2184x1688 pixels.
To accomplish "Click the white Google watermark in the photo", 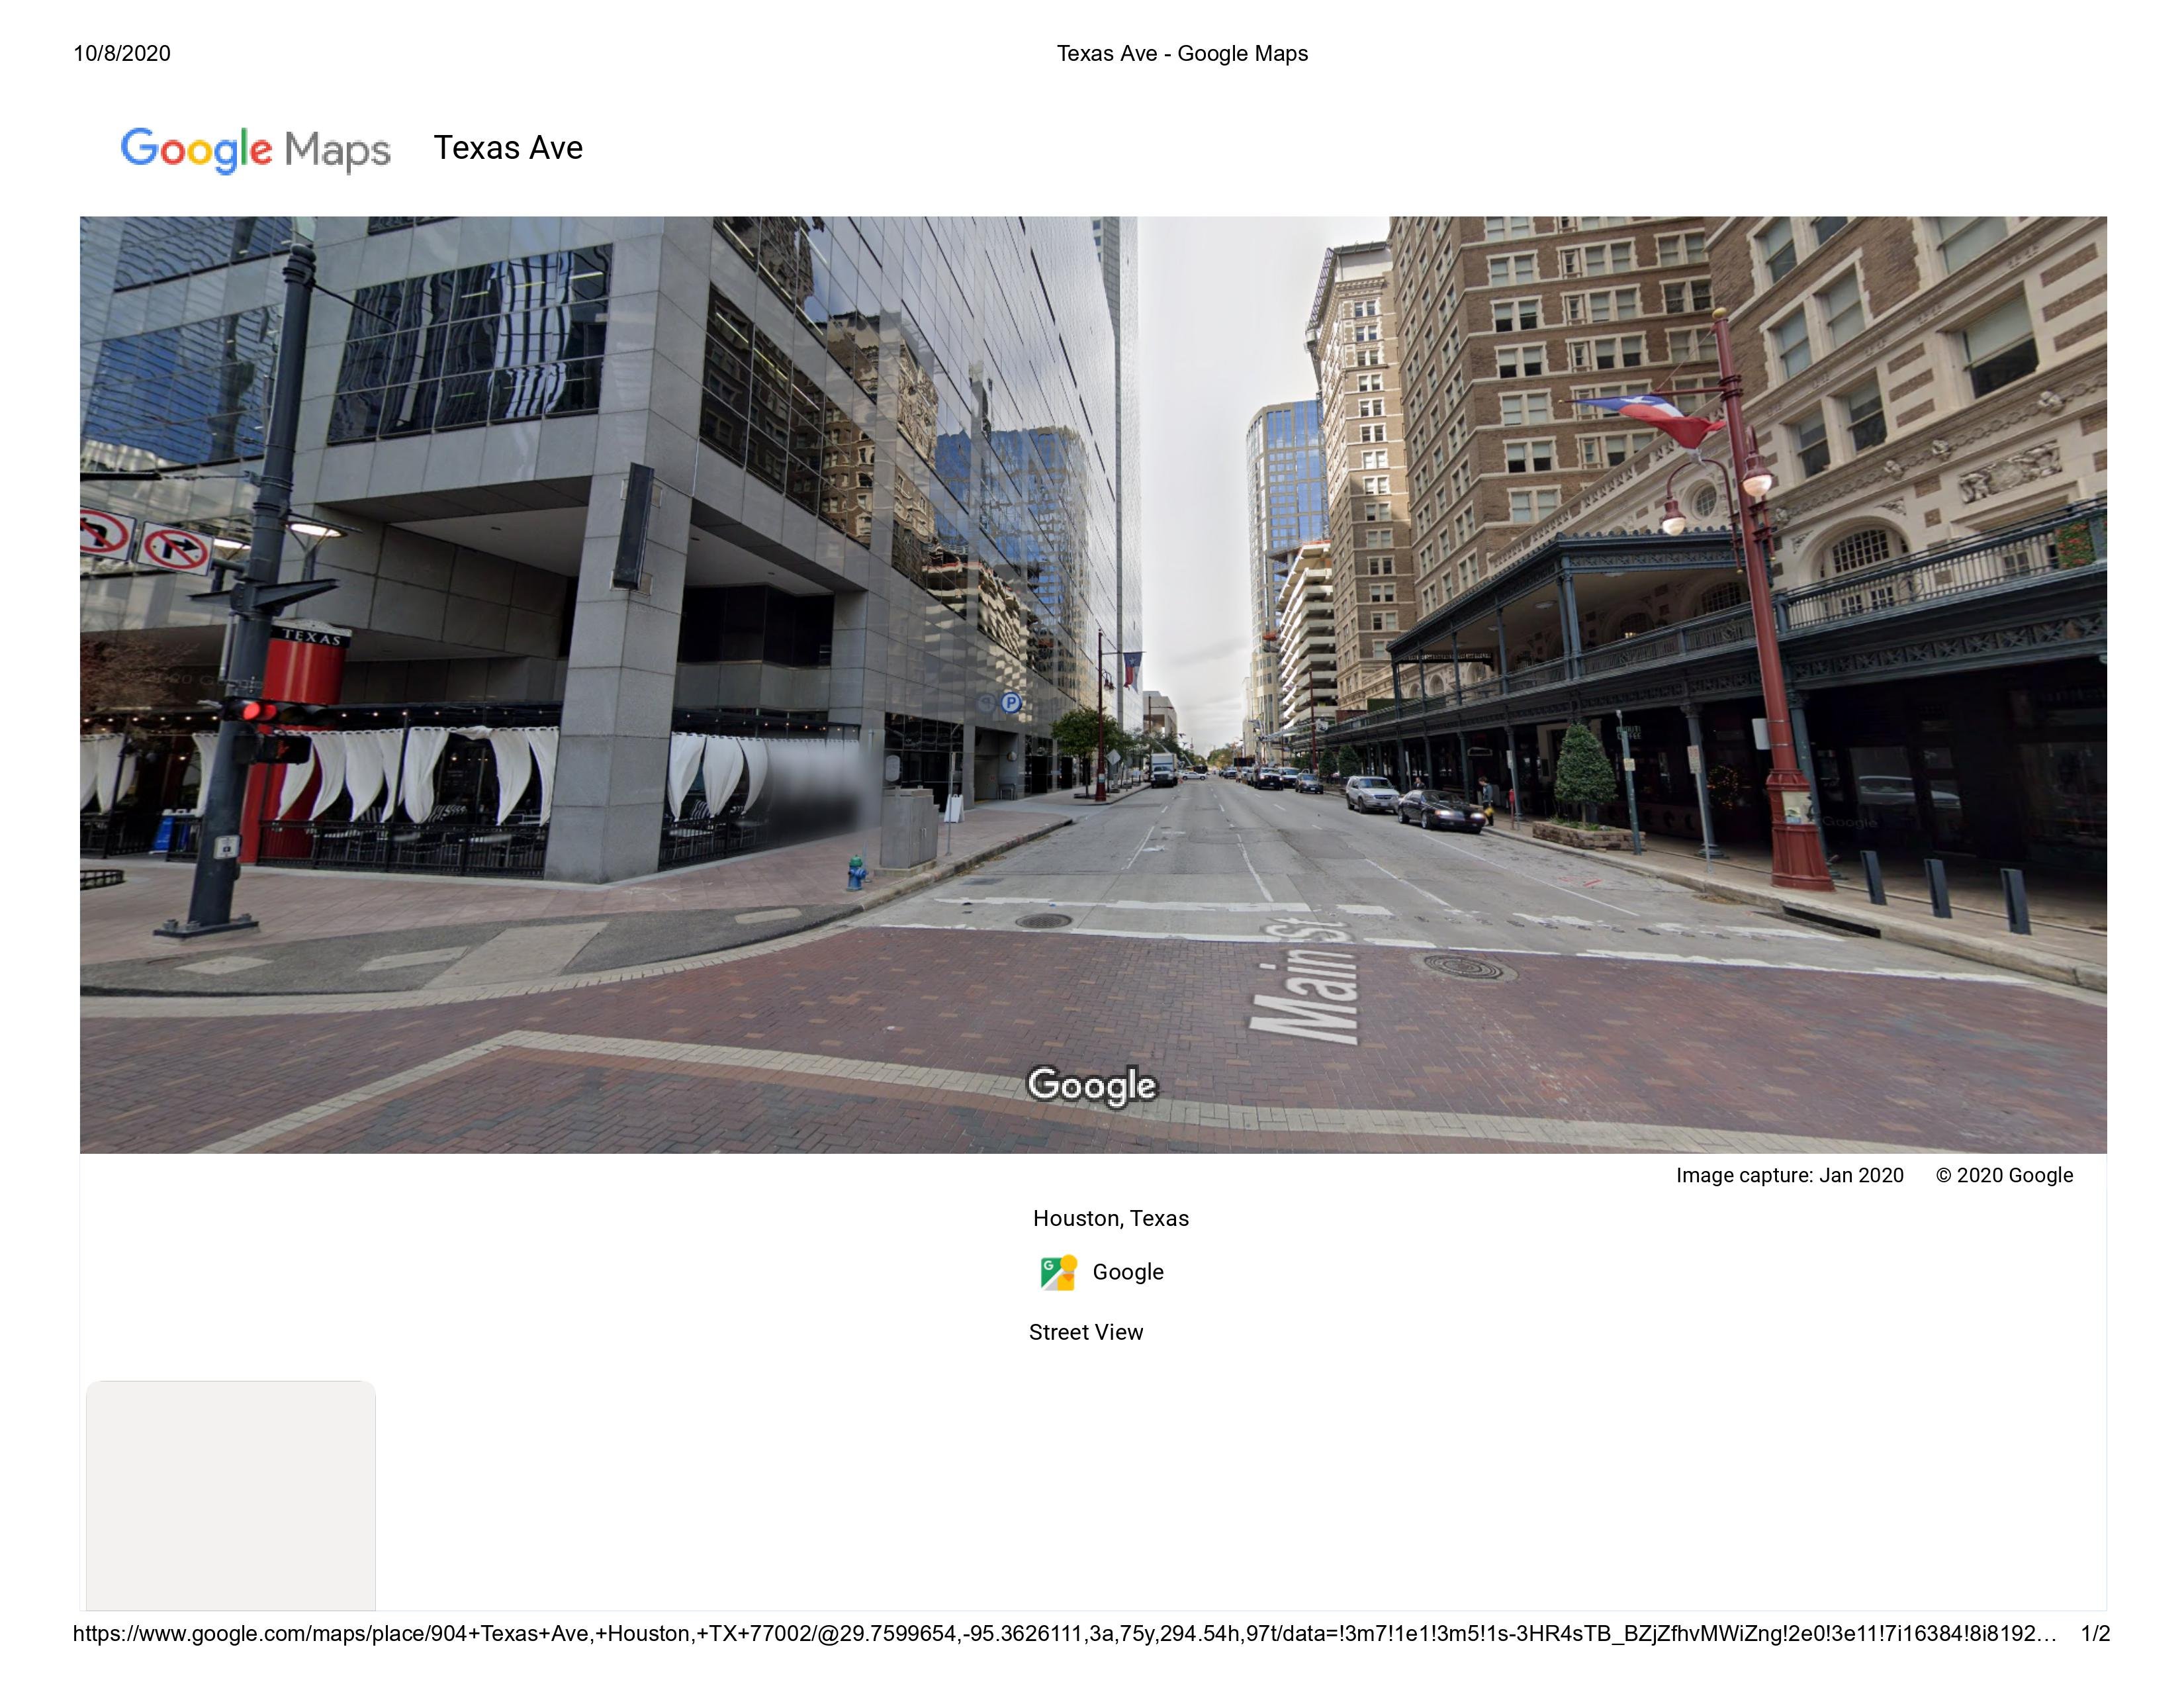I will pos(1092,1085).
